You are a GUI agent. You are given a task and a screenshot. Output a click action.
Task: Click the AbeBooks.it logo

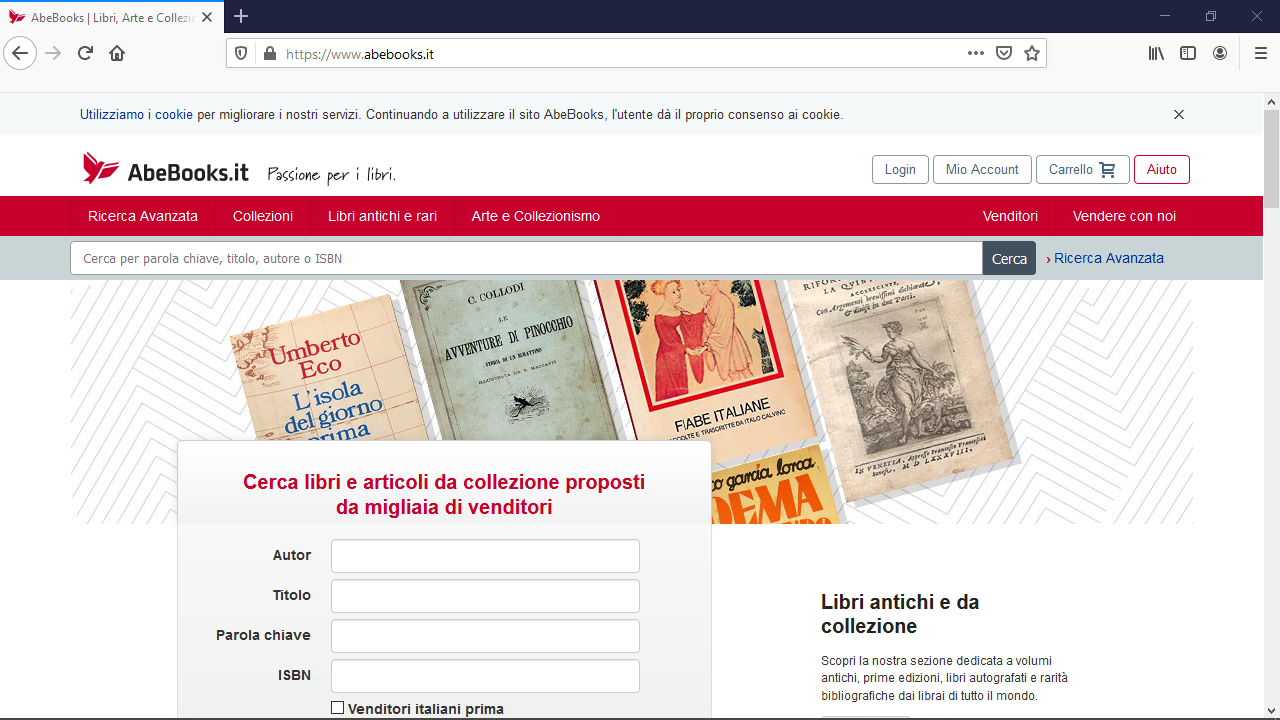coord(166,170)
